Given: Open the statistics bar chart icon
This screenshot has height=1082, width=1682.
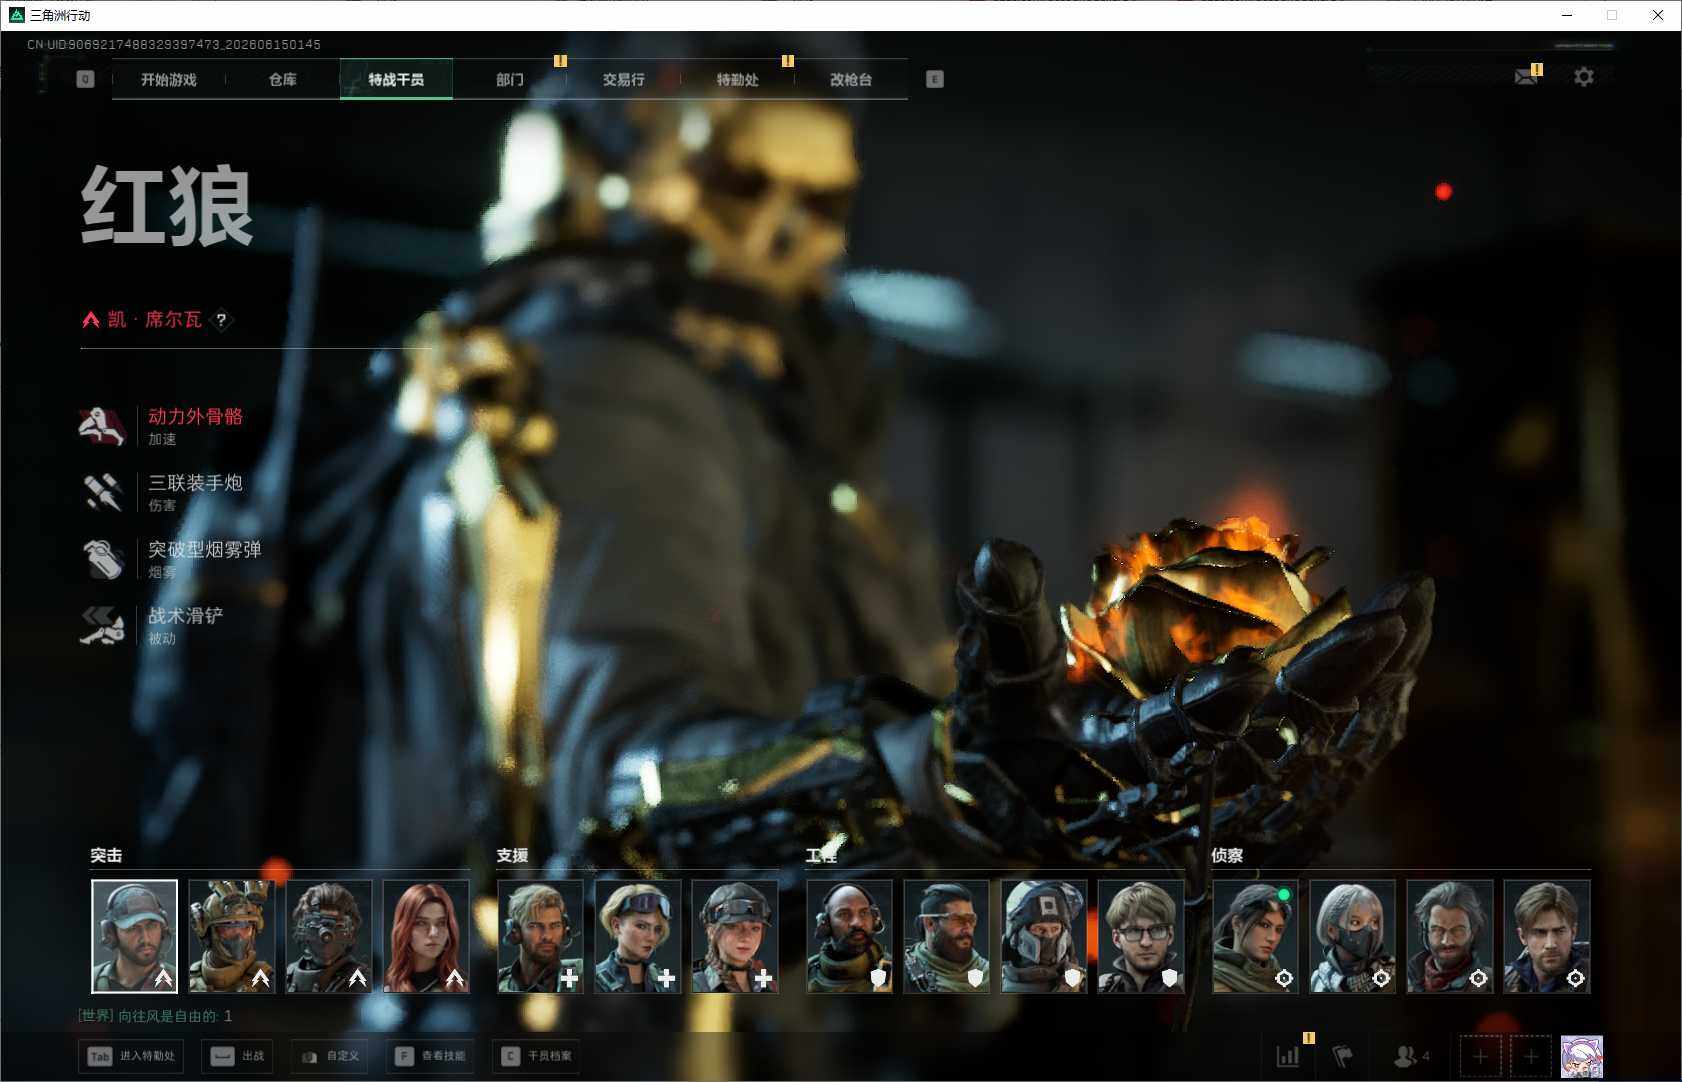Looking at the screenshot, I should [1288, 1056].
